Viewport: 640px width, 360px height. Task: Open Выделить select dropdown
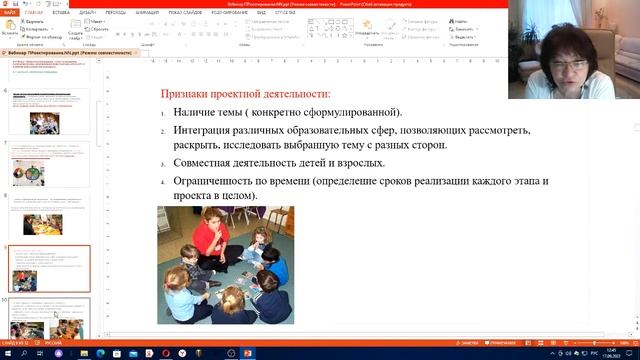click(463, 37)
